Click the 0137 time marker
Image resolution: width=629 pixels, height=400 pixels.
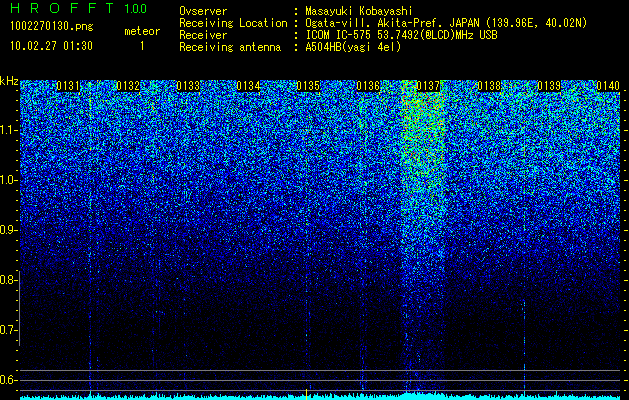click(428, 86)
